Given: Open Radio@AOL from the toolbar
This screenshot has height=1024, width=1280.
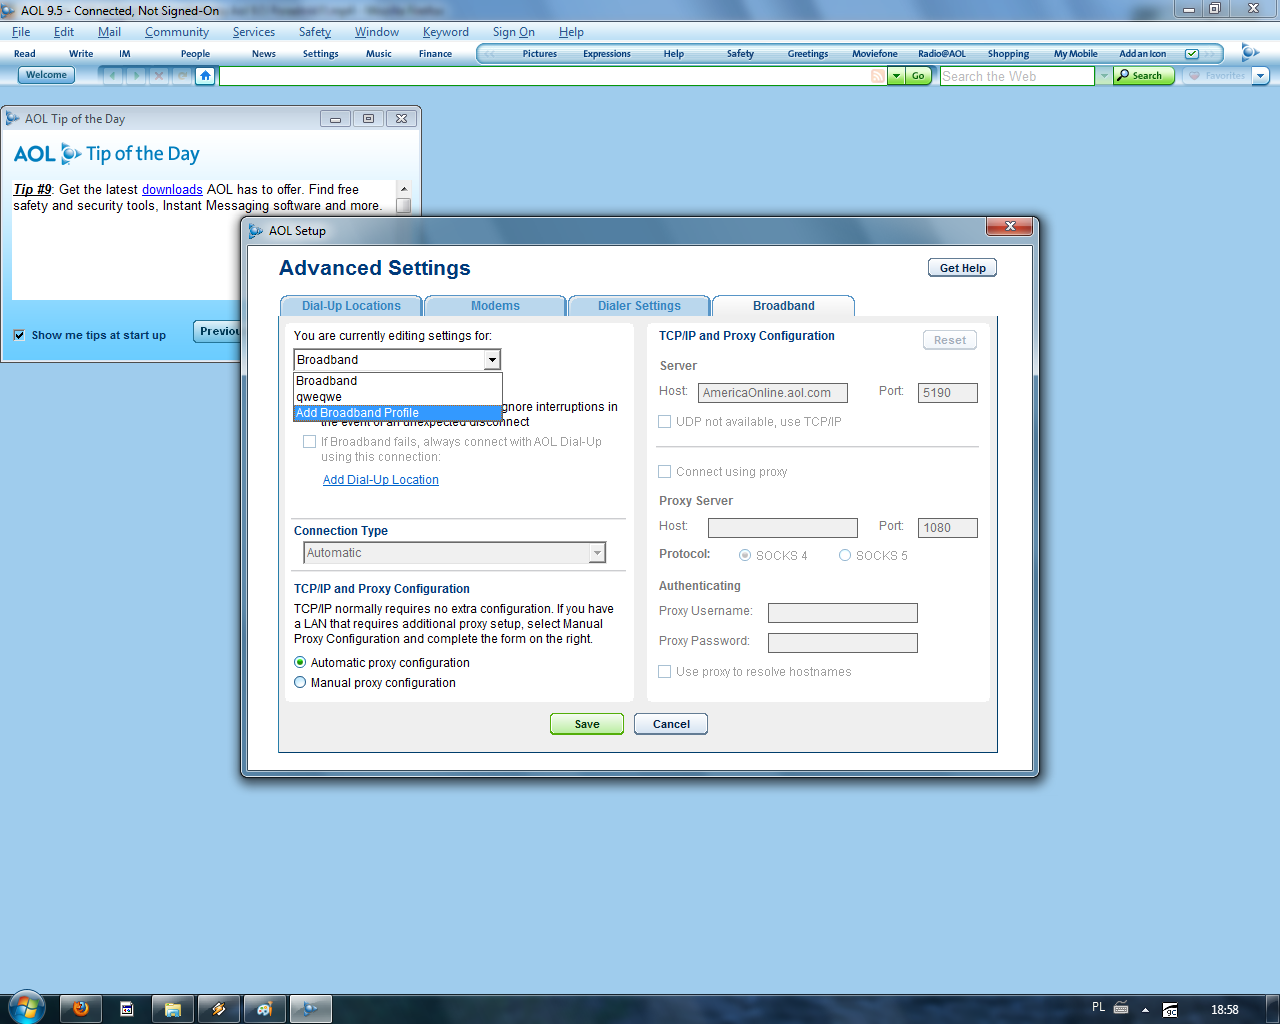Looking at the screenshot, I should pos(942,54).
